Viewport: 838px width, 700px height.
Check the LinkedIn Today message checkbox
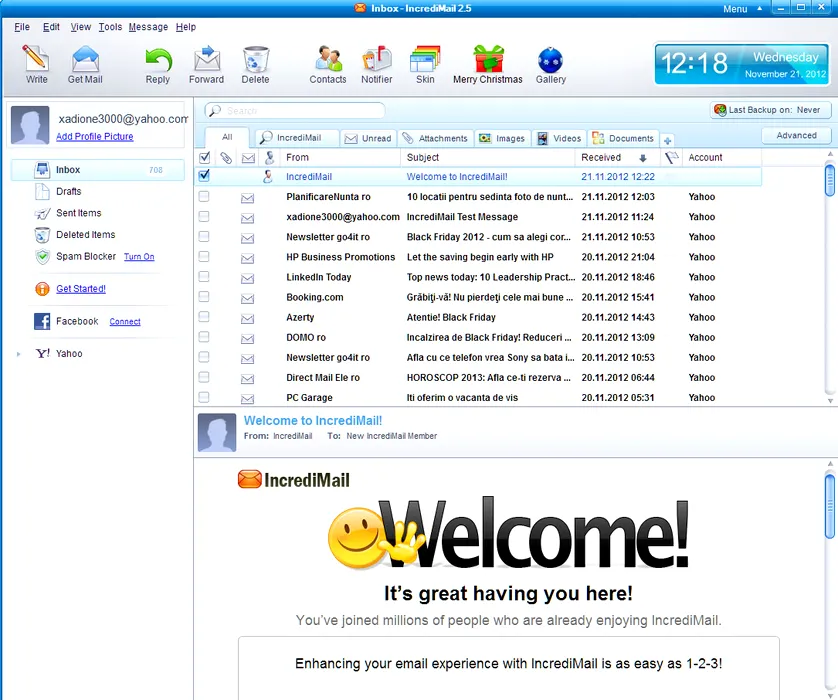[204, 276]
